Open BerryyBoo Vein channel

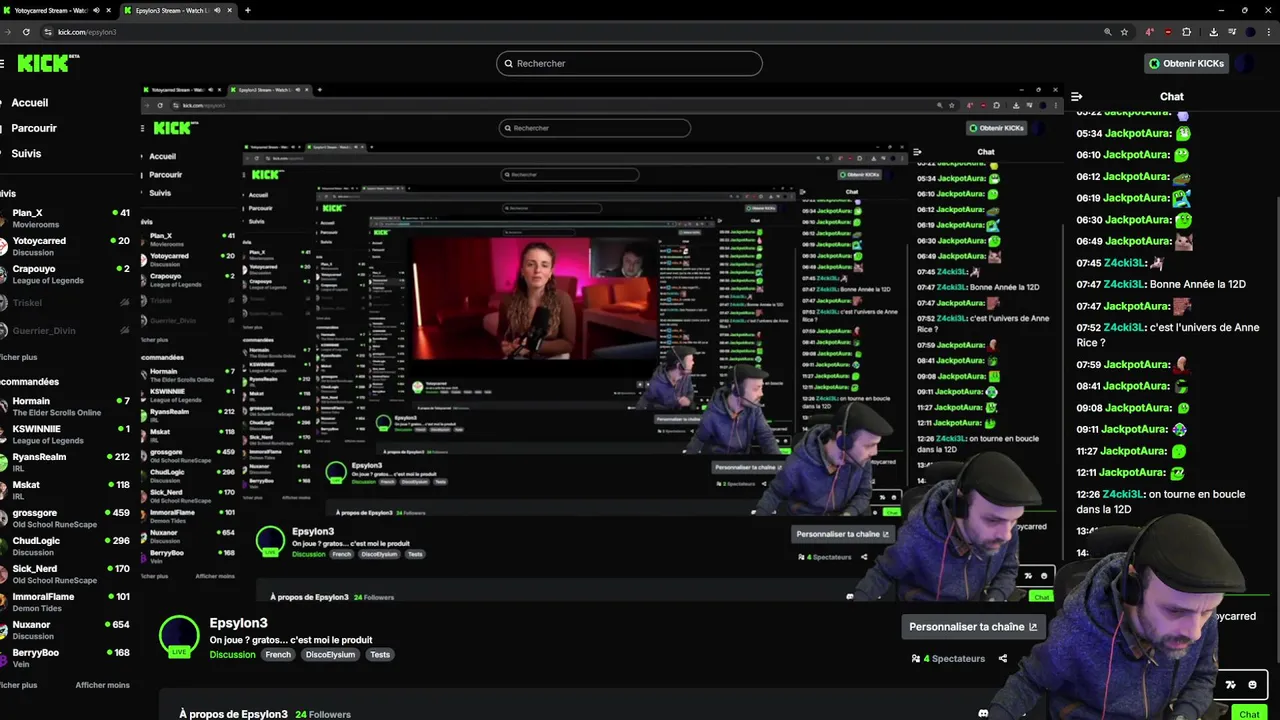pos(65,658)
